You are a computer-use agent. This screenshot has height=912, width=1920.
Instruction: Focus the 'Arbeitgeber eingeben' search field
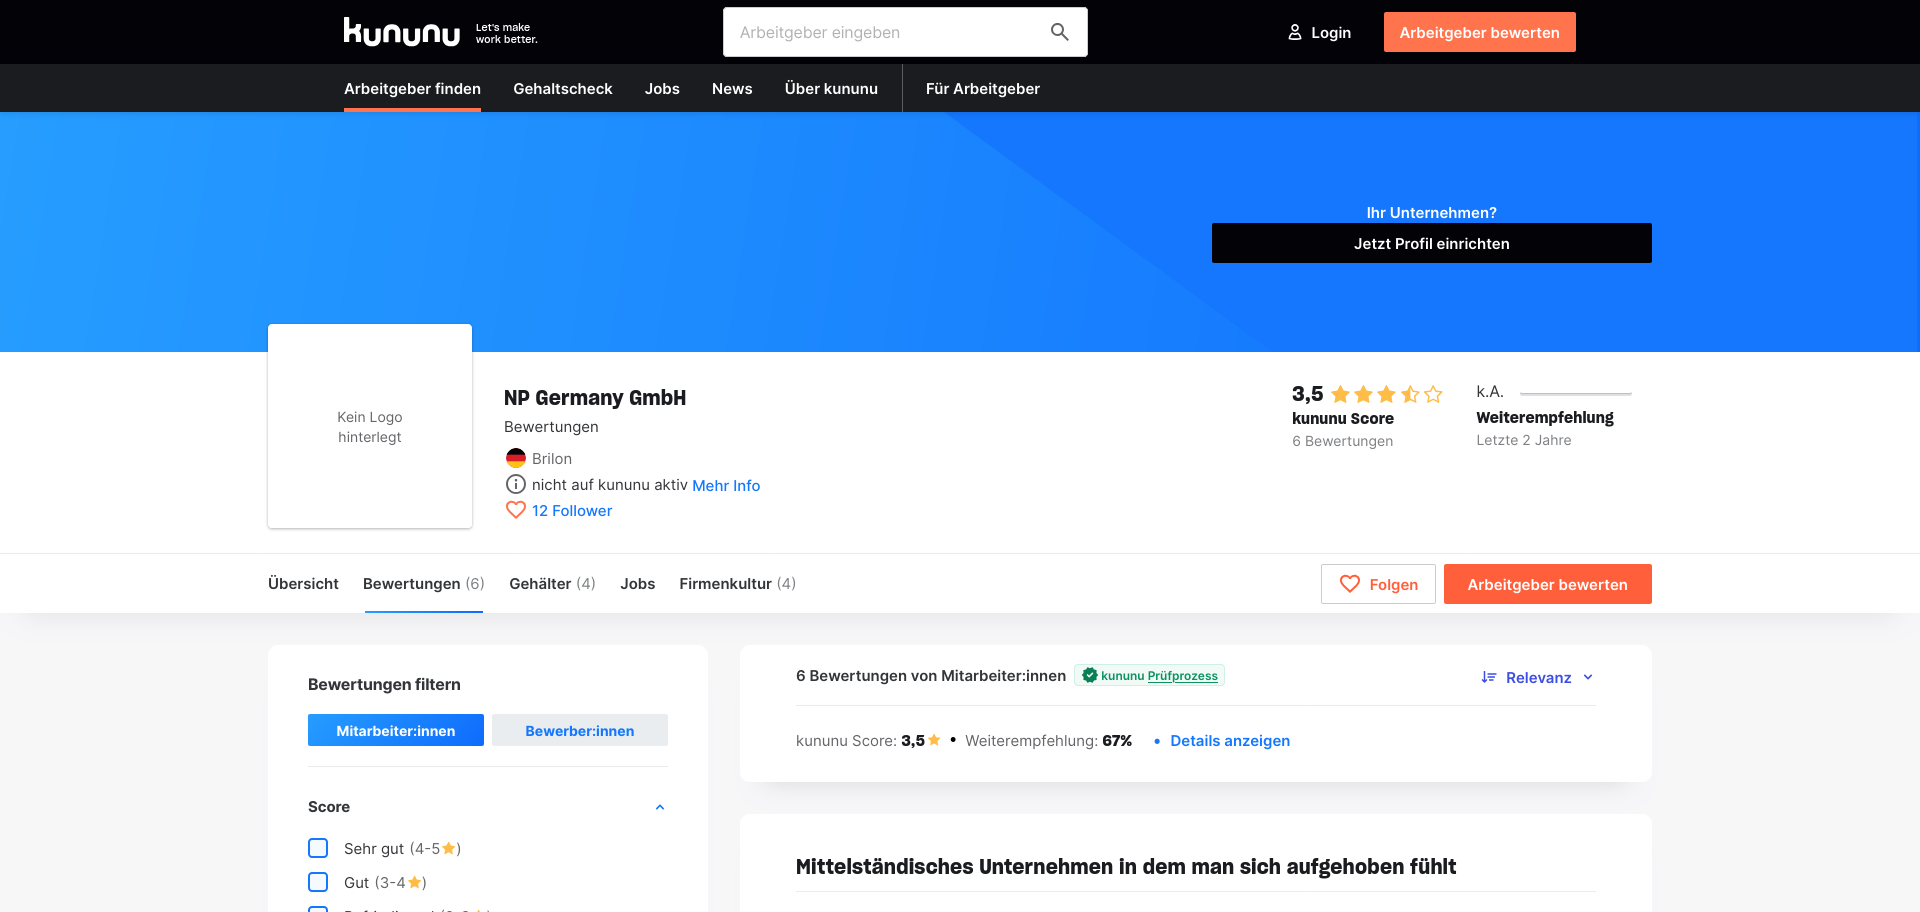click(886, 32)
